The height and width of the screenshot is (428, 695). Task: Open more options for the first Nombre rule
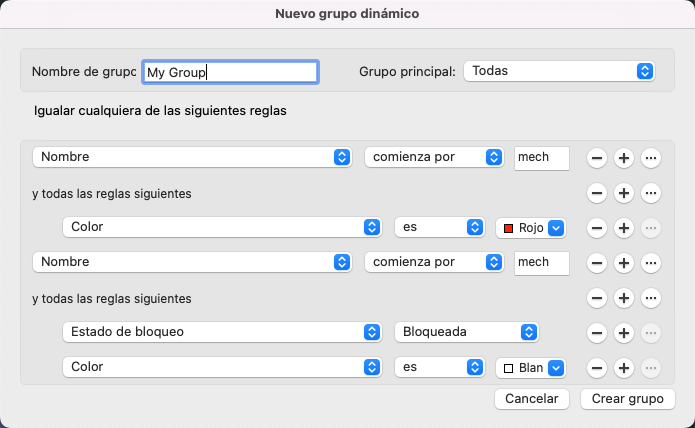coord(651,158)
